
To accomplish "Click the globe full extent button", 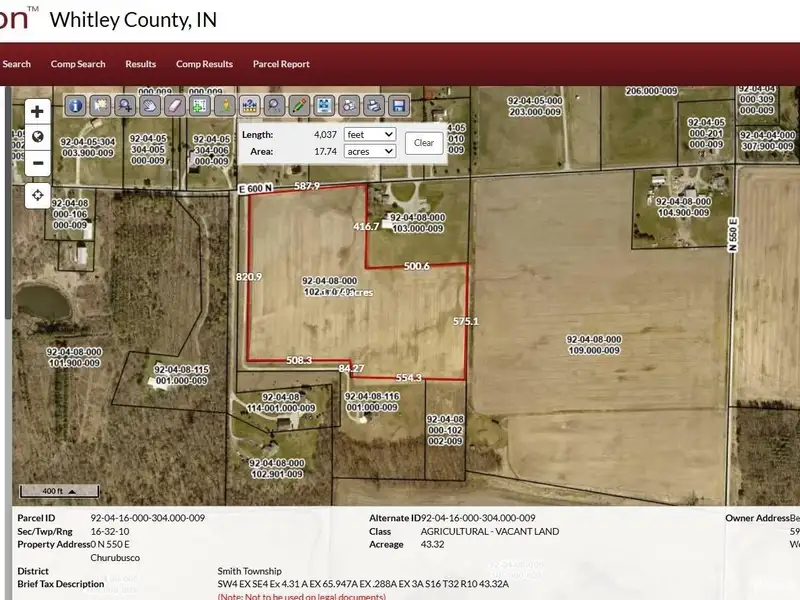I will click(37, 137).
